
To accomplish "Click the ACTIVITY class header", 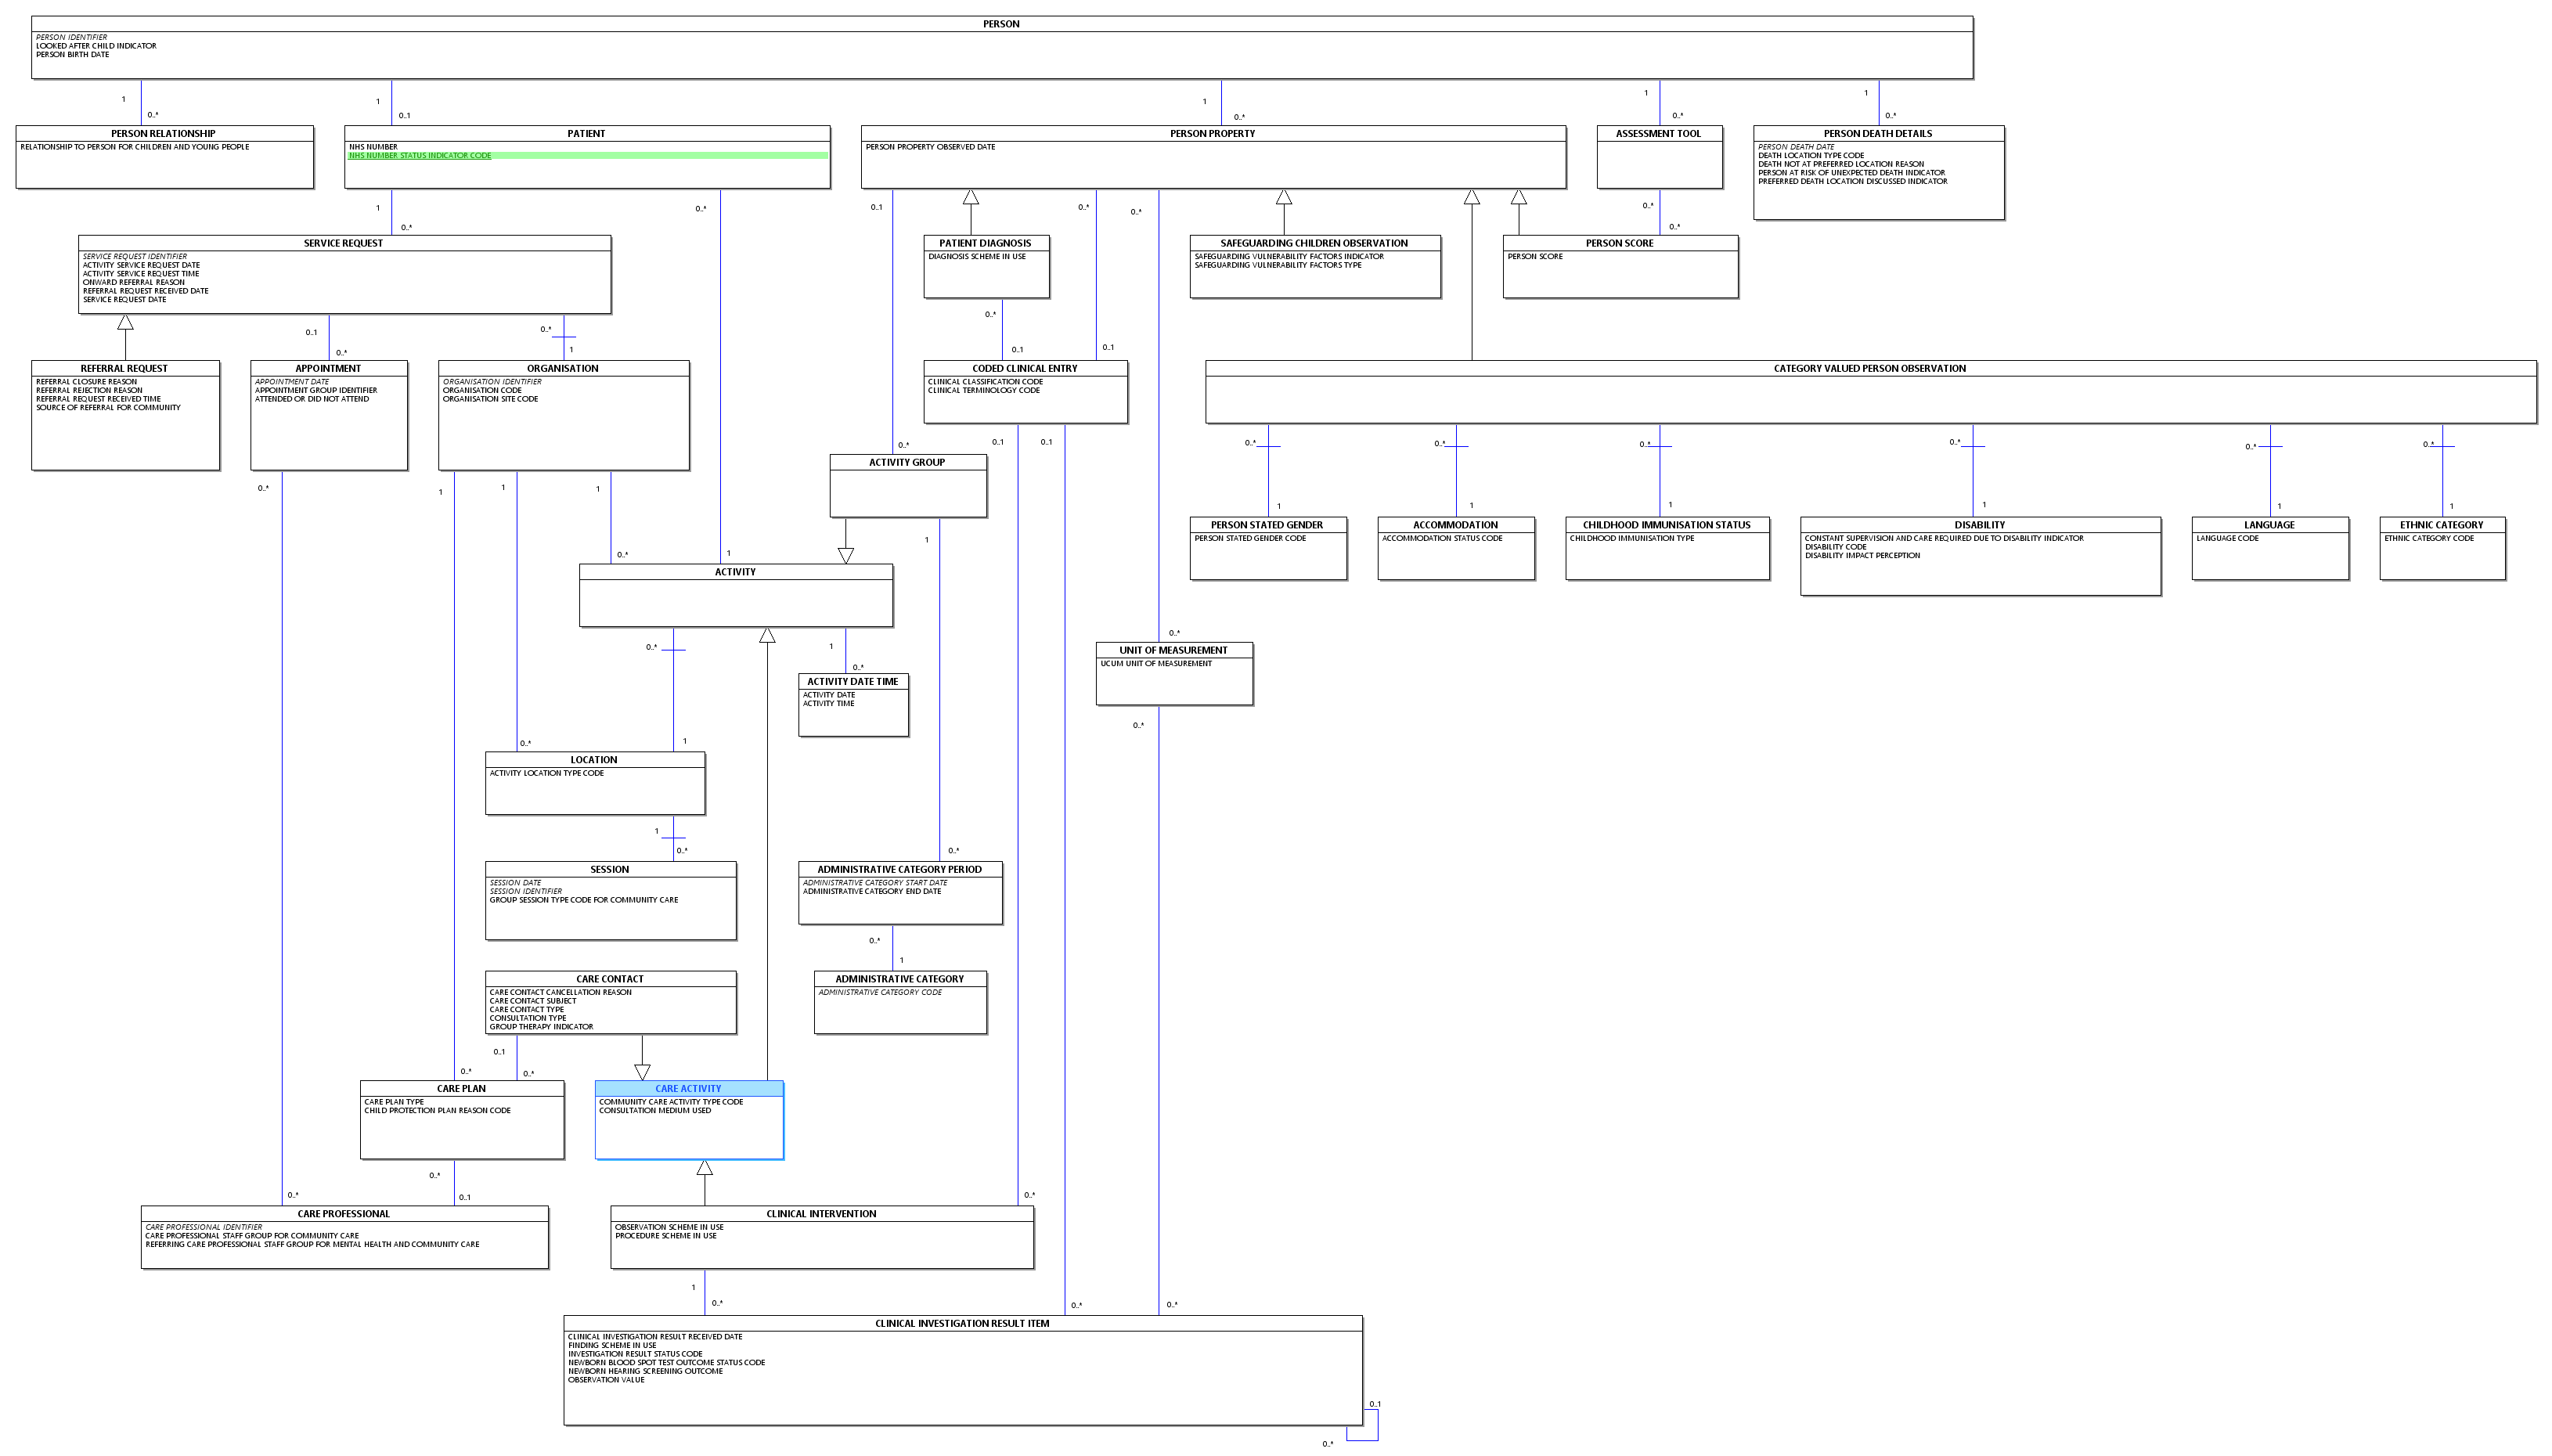I will click(x=735, y=572).
